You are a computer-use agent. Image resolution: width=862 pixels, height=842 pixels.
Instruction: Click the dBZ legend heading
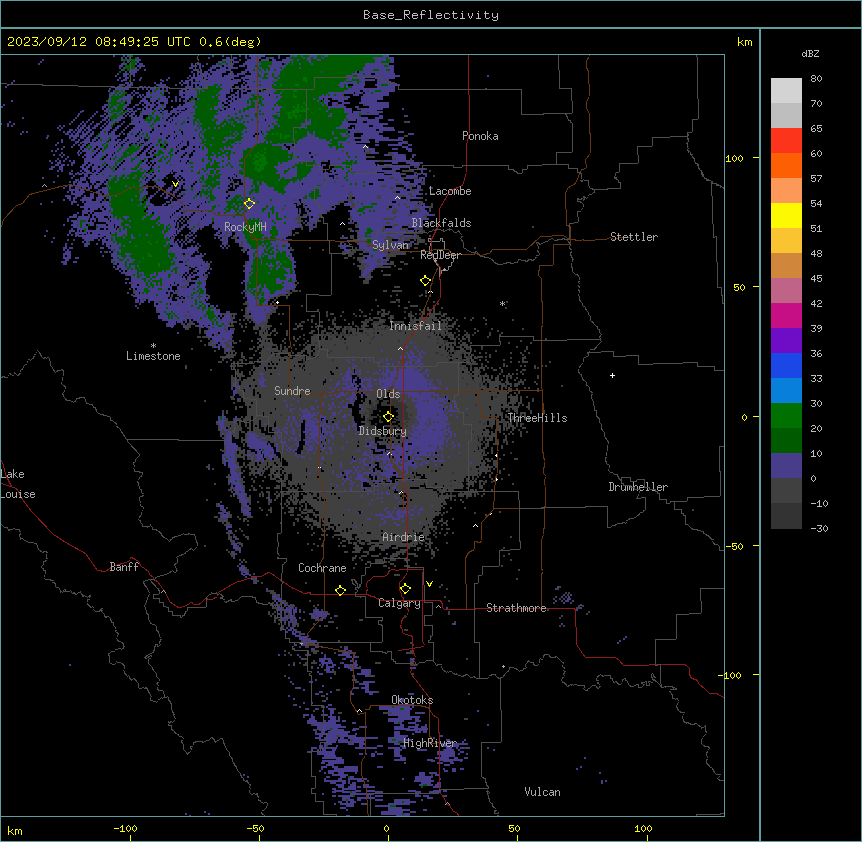[810, 53]
